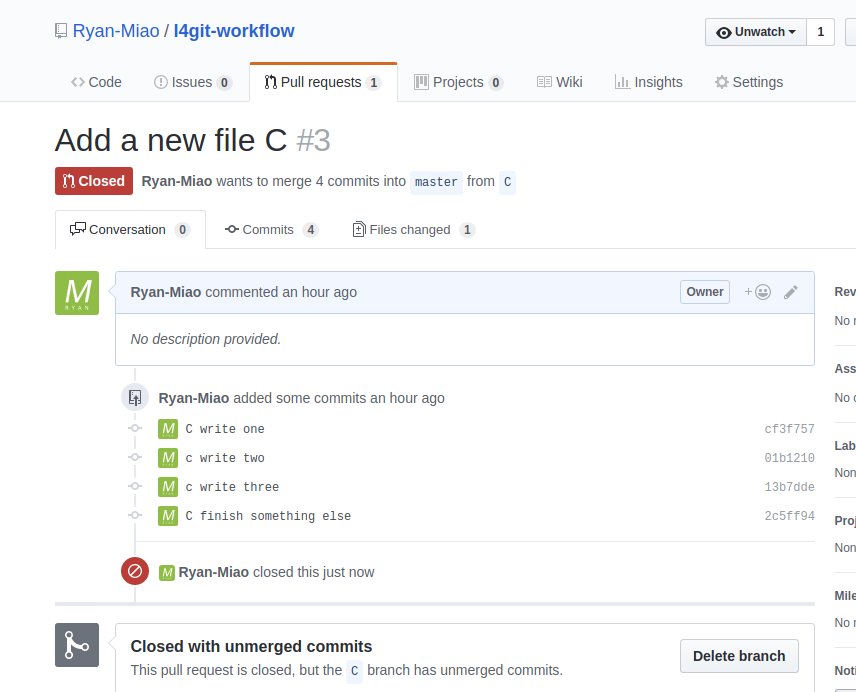Click the avatar next to 'C write one'
The width and height of the screenshot is (856, 692).
tap(168, 429)
